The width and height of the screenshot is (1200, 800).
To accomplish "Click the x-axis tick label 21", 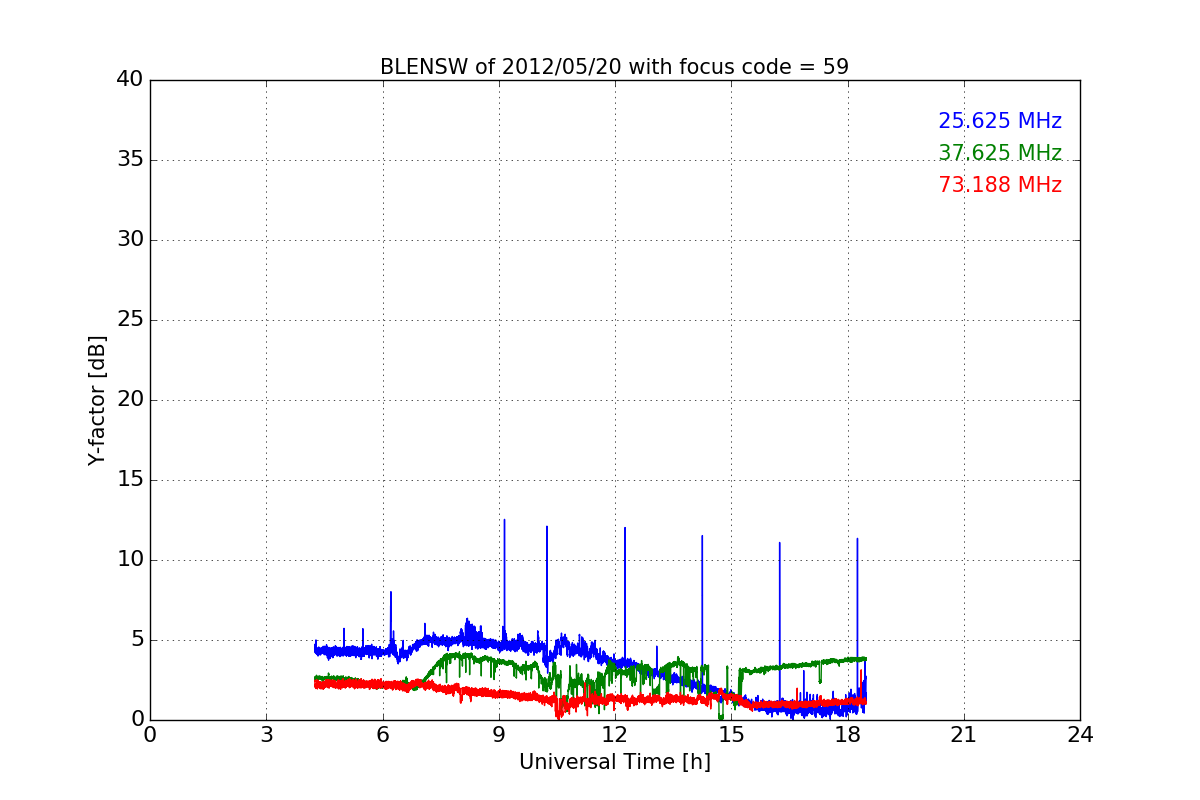I will pos(964,734).
